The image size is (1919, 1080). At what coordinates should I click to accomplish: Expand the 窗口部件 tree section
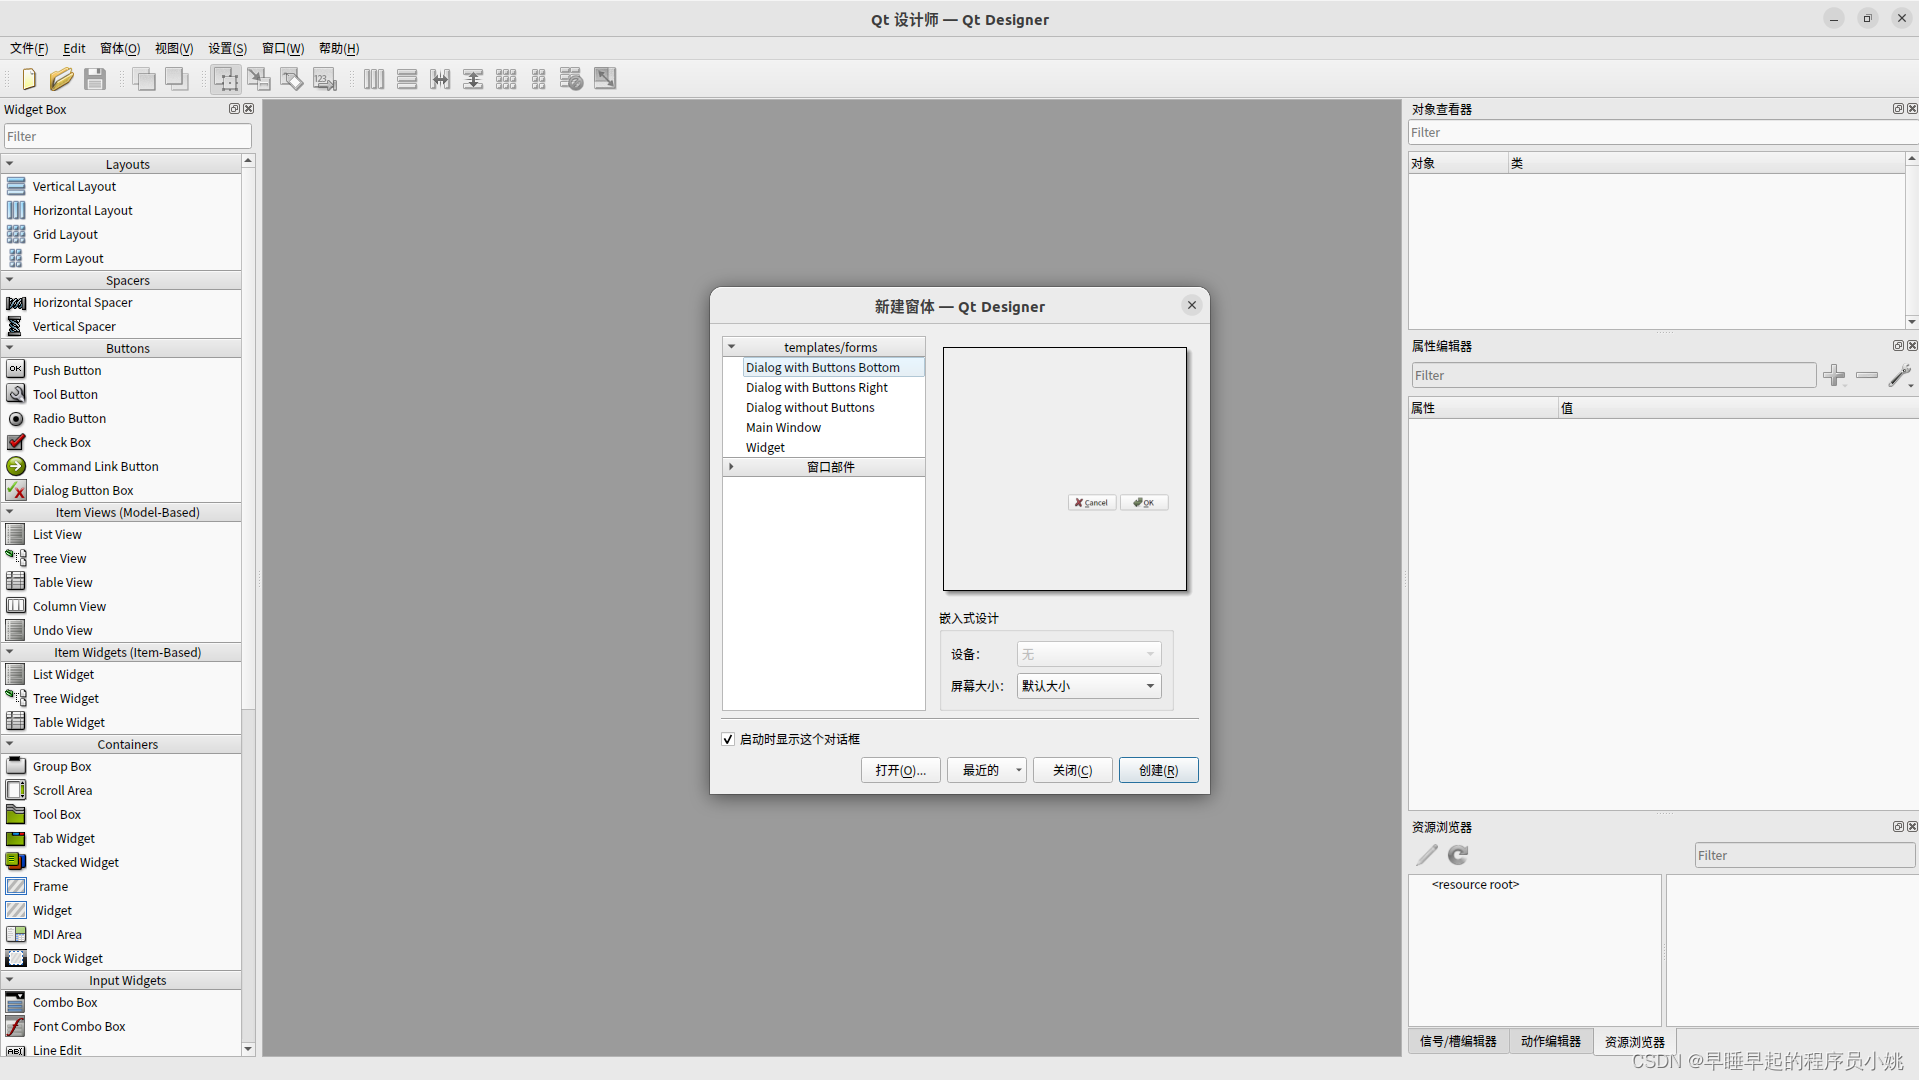tap(732, 467)
